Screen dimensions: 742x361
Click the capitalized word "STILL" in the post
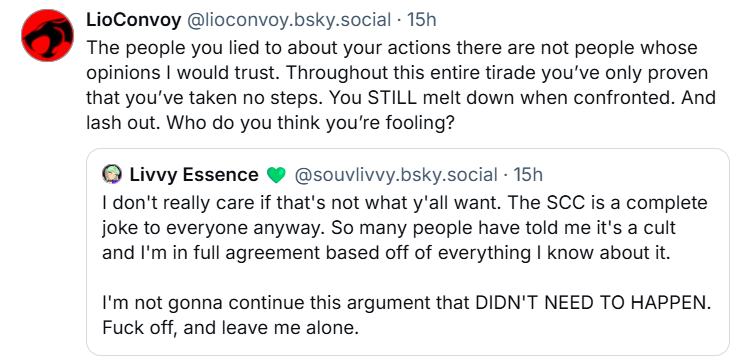(x=393, y=98)
